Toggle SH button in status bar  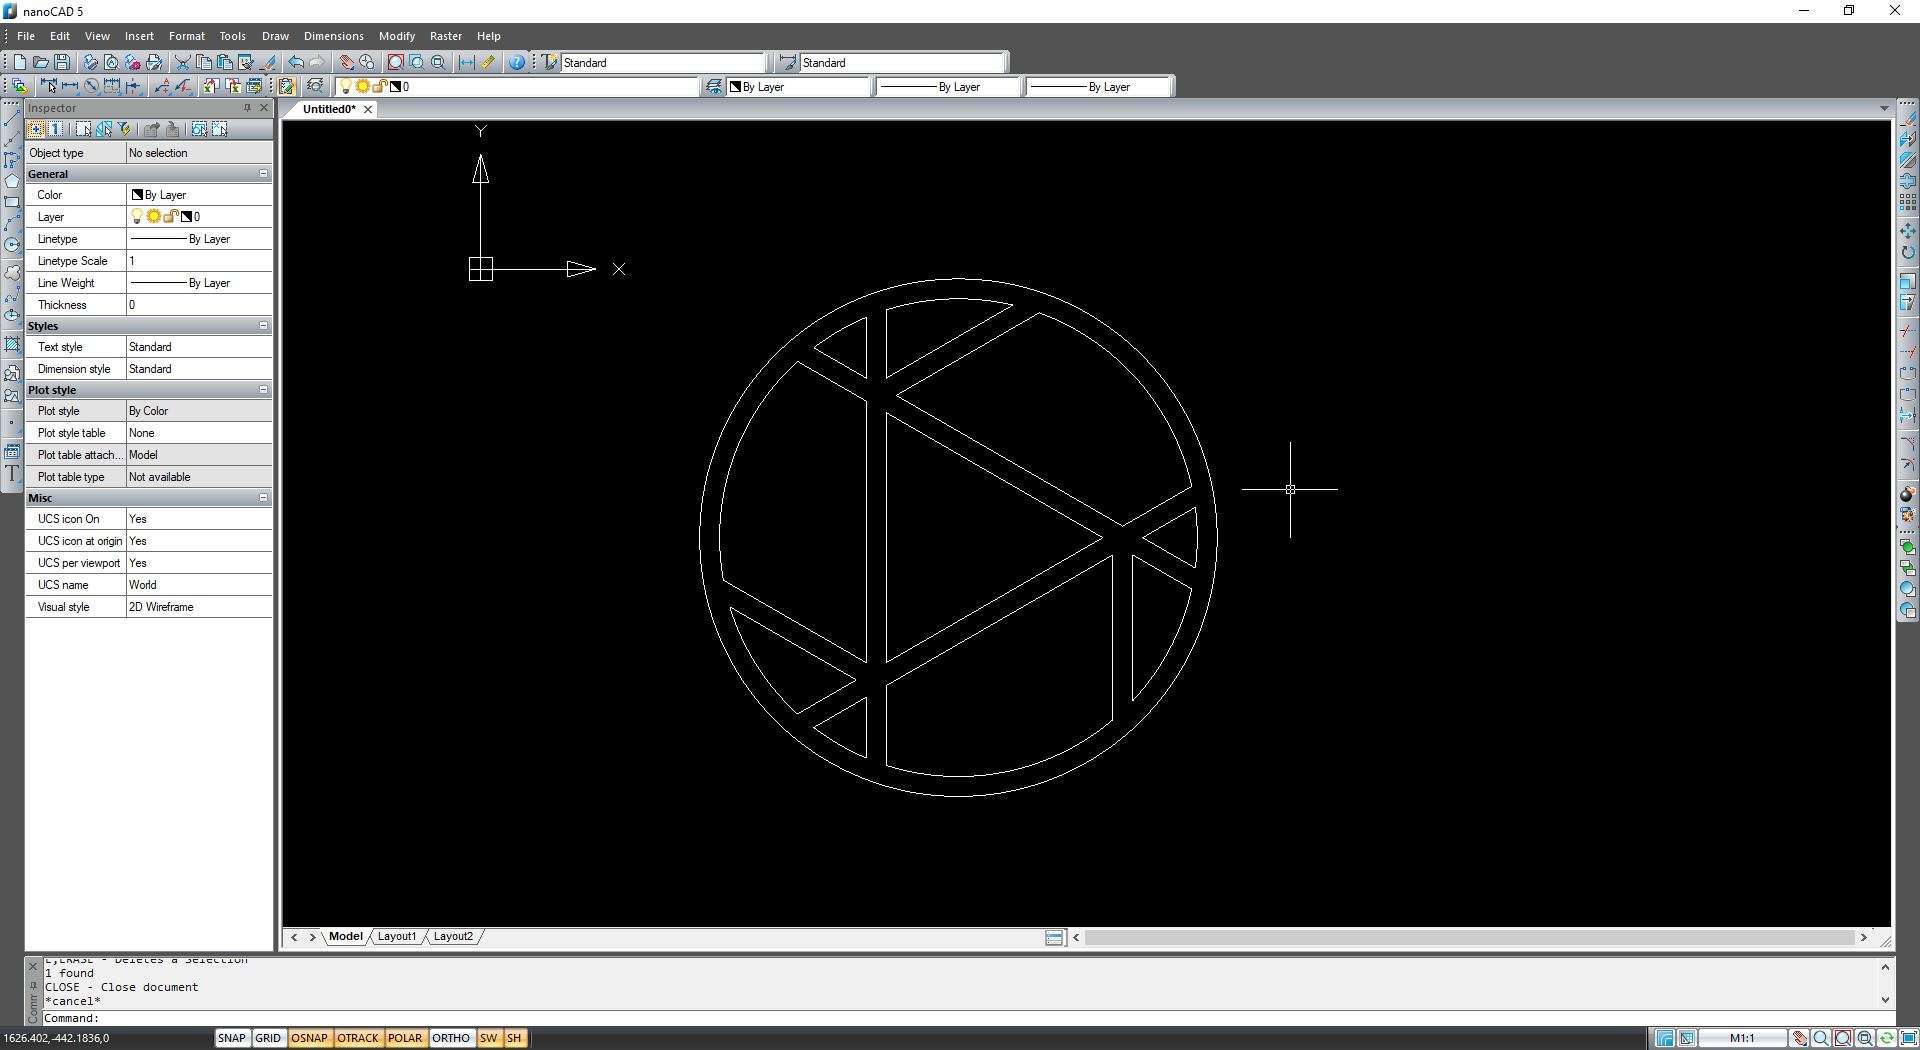[x=514, y=1038]
